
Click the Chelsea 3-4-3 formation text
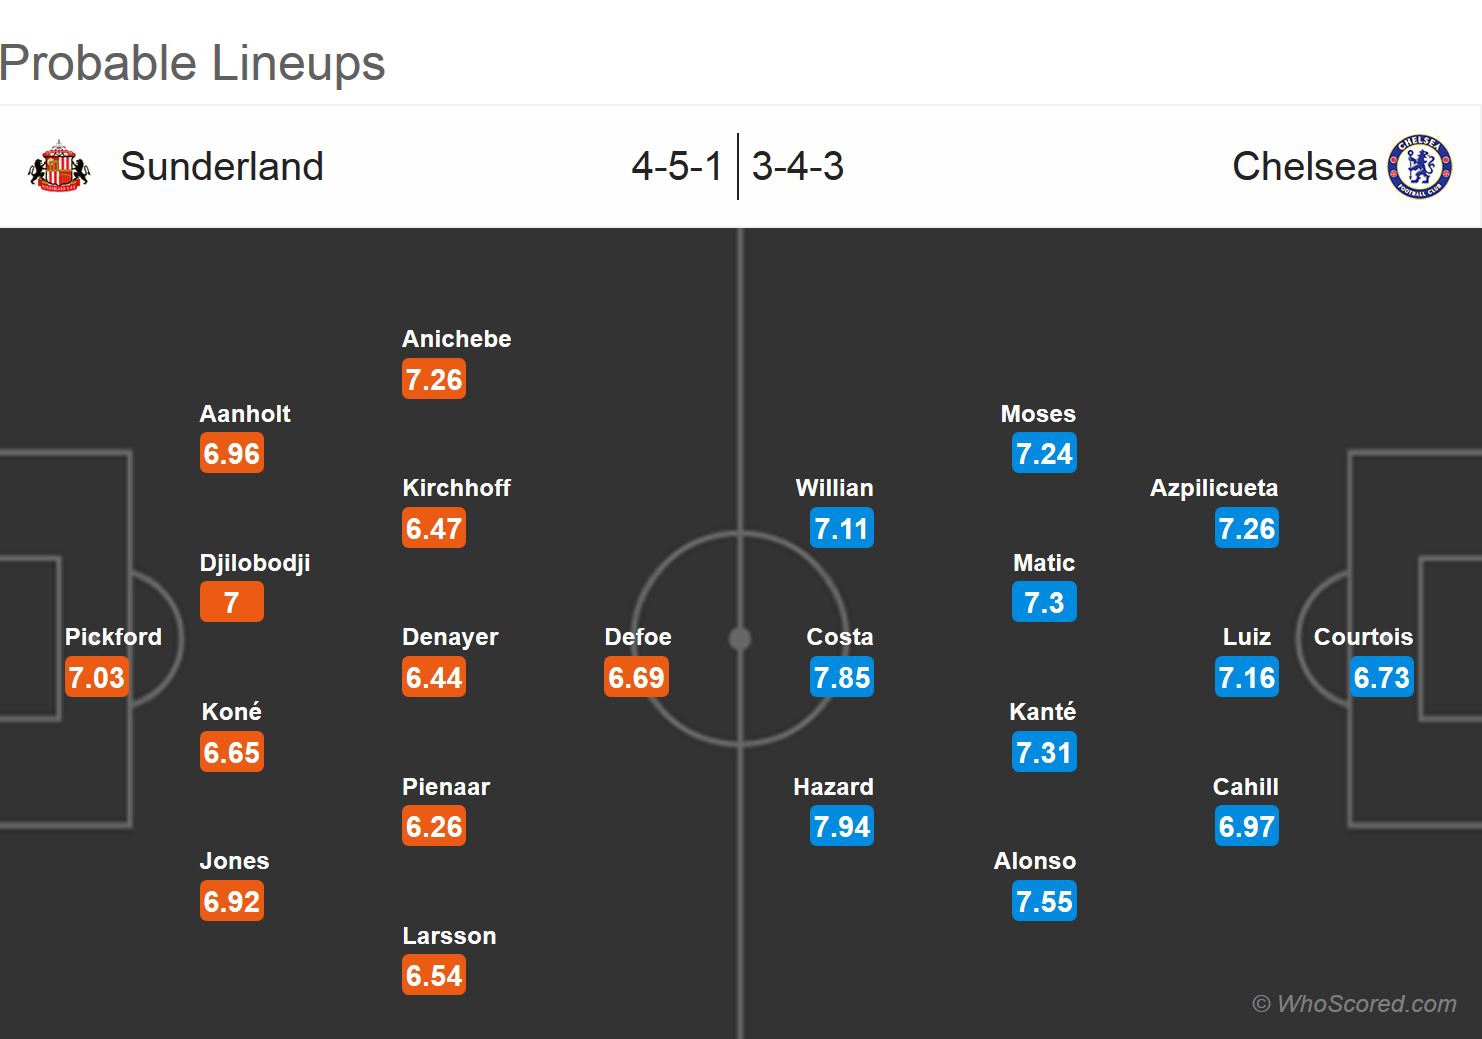797,167
